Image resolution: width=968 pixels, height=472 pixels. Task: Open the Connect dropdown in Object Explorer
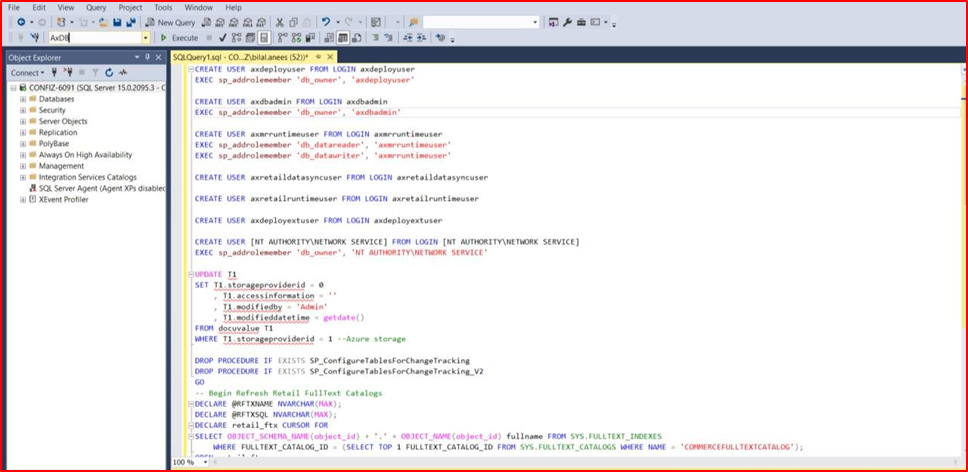coord(28,73)
